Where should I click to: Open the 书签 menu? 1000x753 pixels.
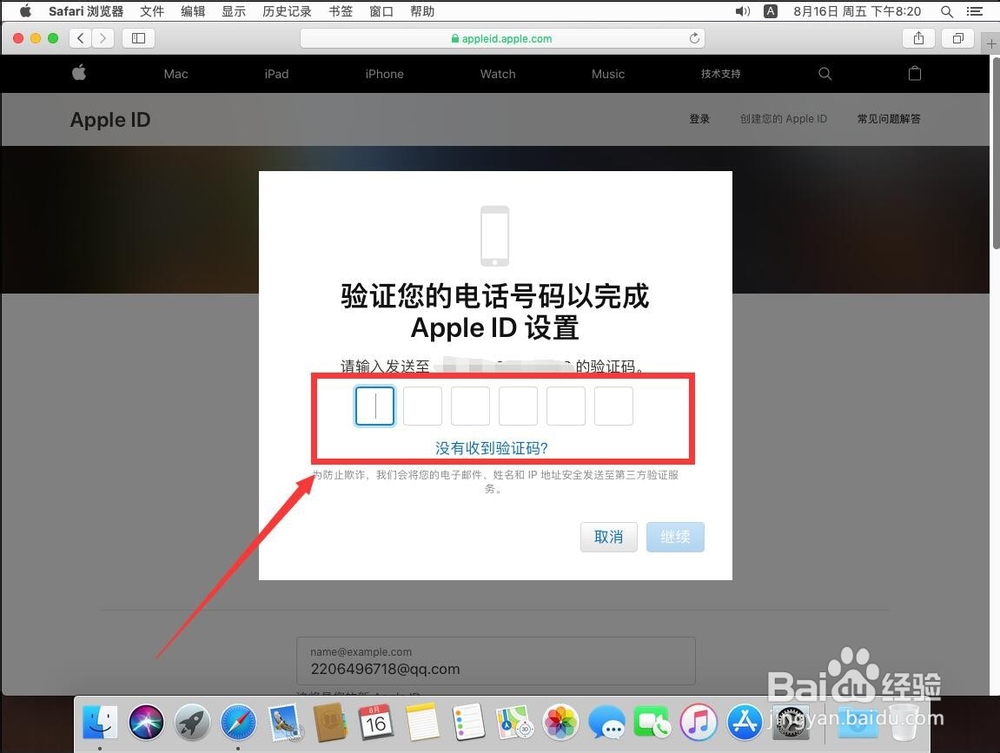point(340,11)
